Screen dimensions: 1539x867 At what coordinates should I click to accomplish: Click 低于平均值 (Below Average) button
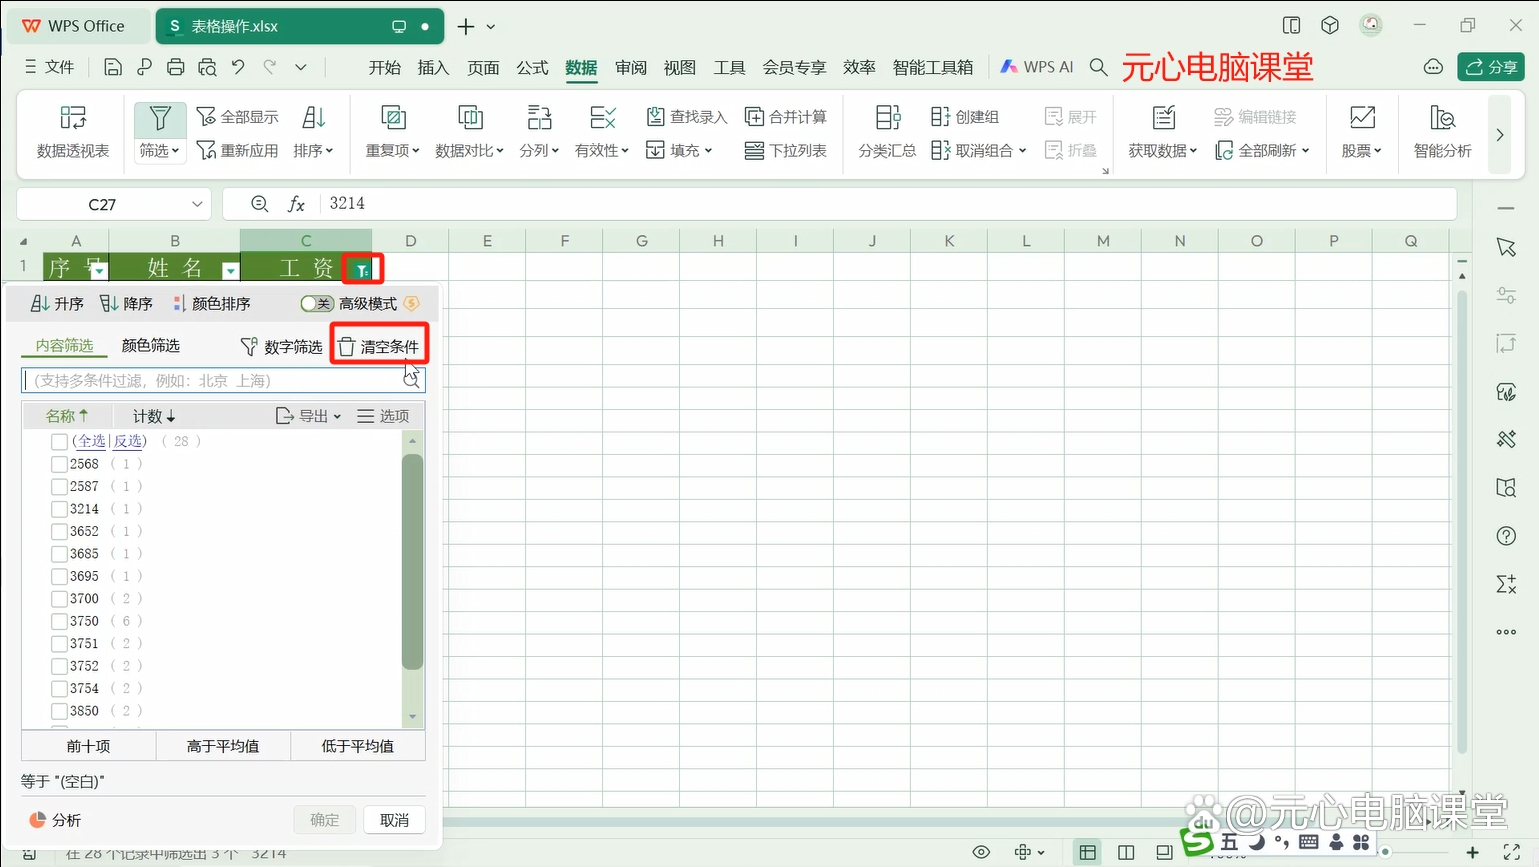pyautogui.click(x=358, y=746)
